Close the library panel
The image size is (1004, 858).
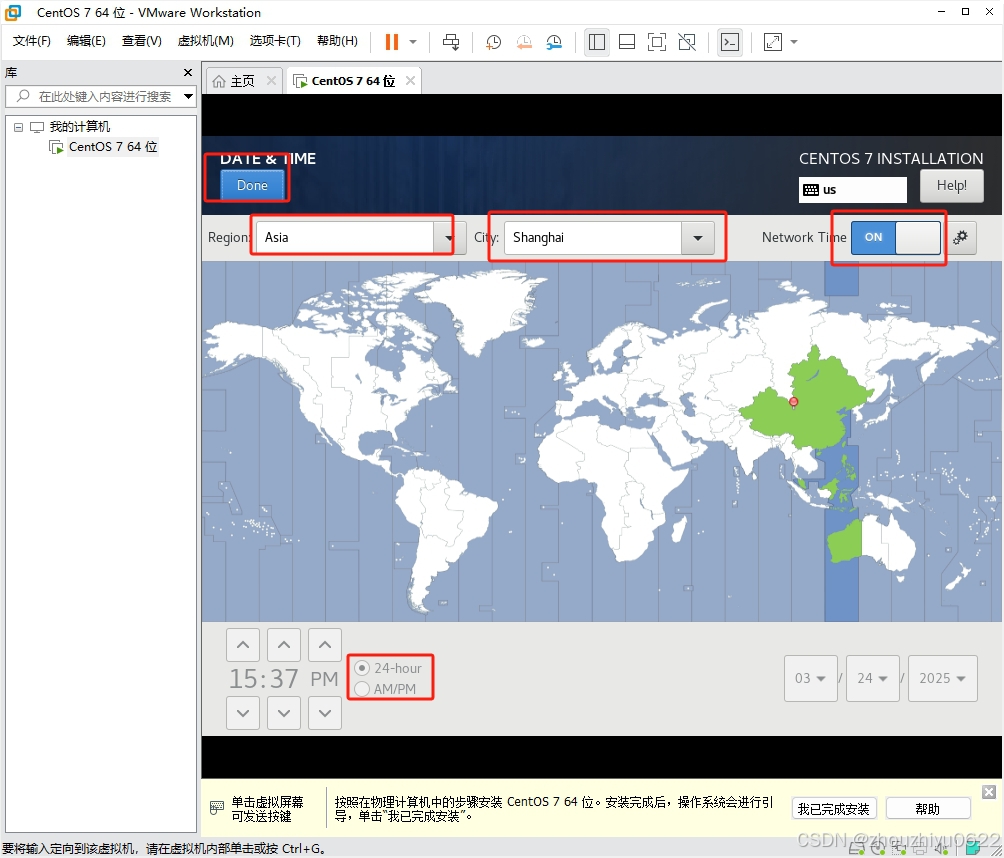(188, 72)
